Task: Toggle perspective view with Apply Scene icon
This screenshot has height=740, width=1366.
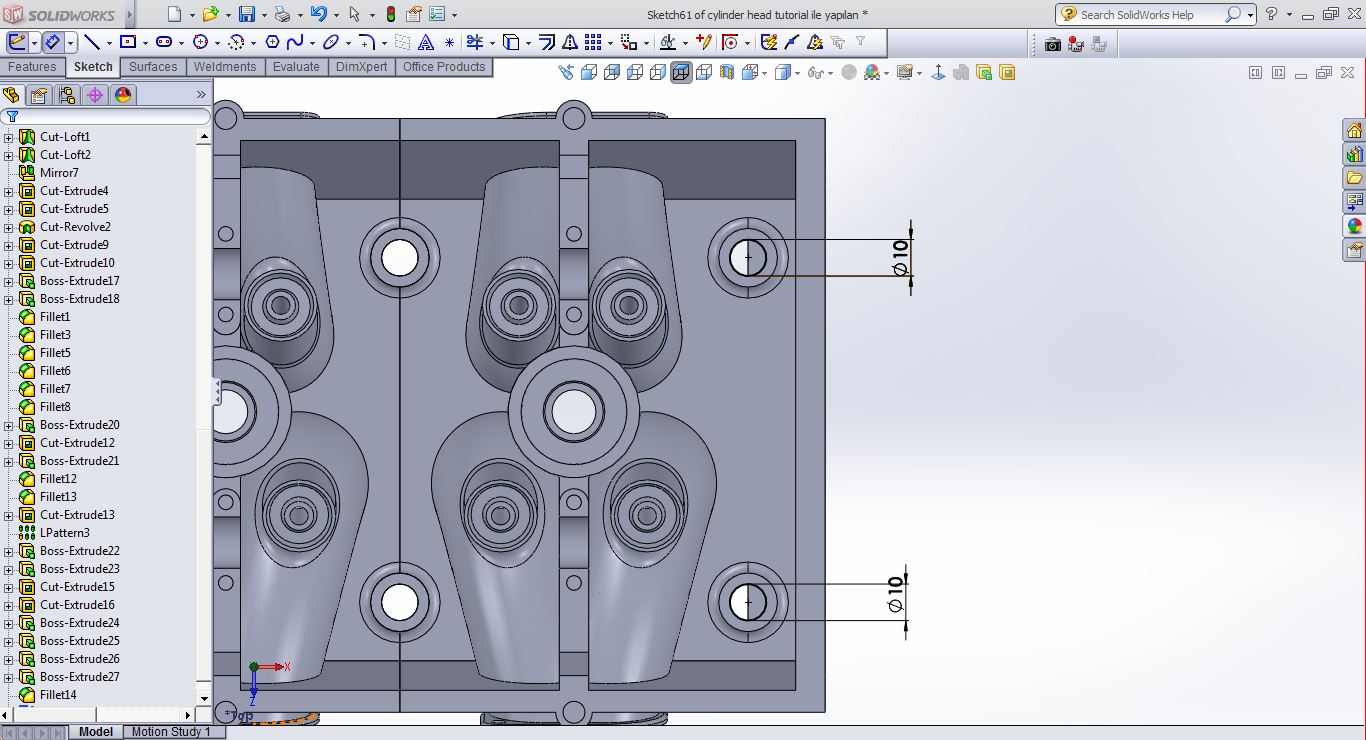Action: (871, 70)
